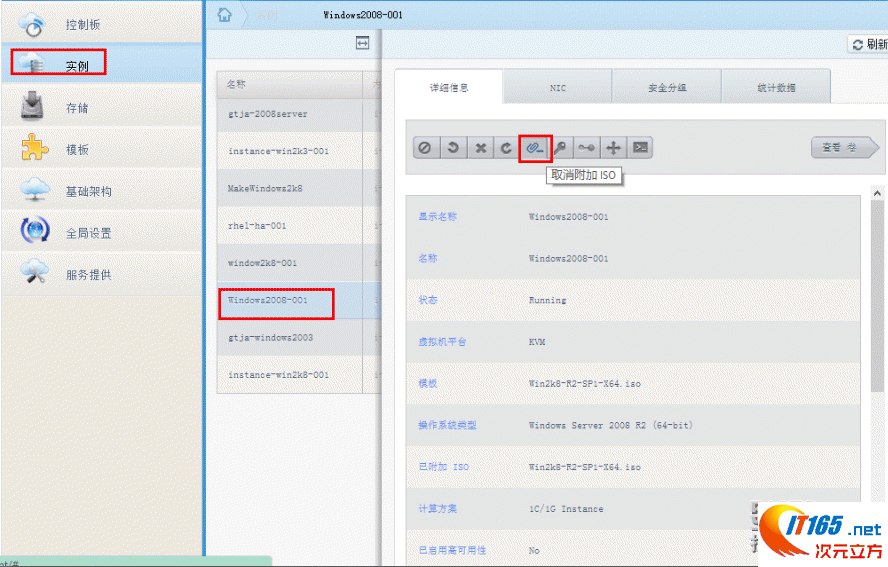Click the 已附加 ISO field label

tap(443, 467)
